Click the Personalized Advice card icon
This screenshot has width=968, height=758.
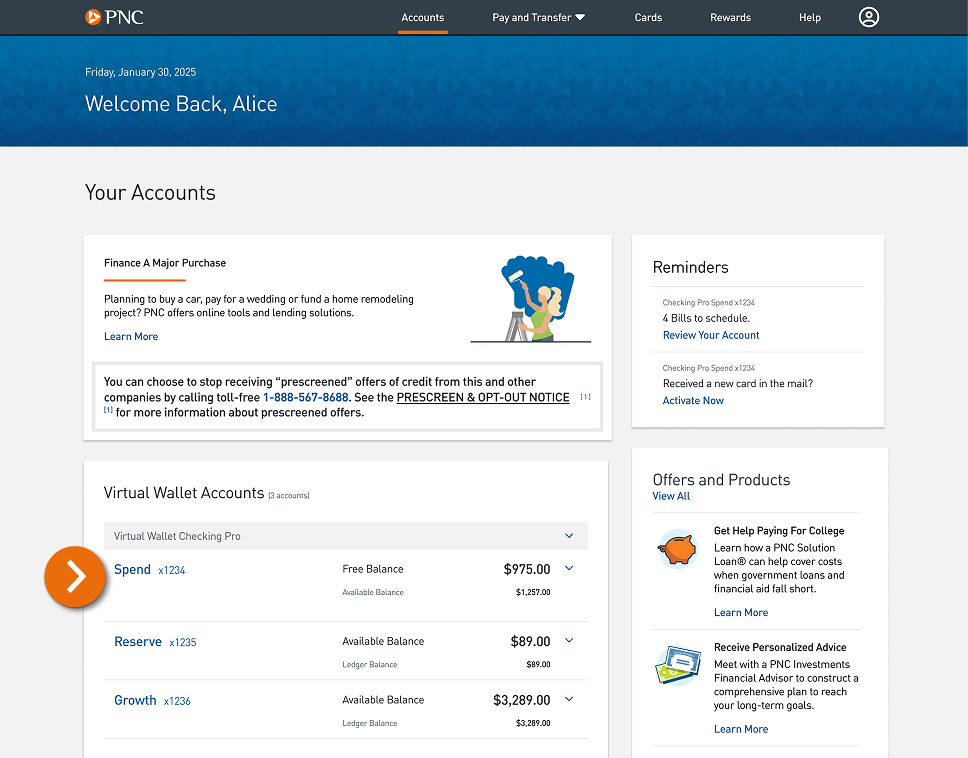click(677, 666)
